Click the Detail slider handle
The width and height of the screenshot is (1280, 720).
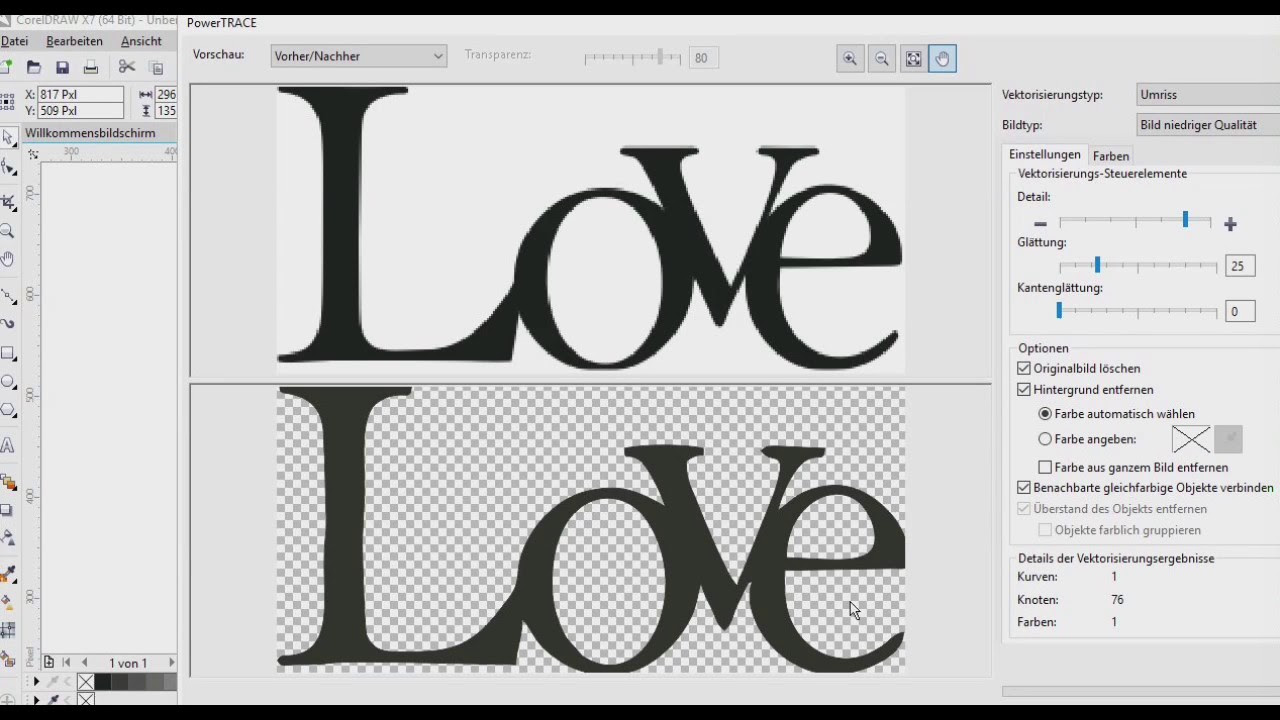(x=1185, y=219)
